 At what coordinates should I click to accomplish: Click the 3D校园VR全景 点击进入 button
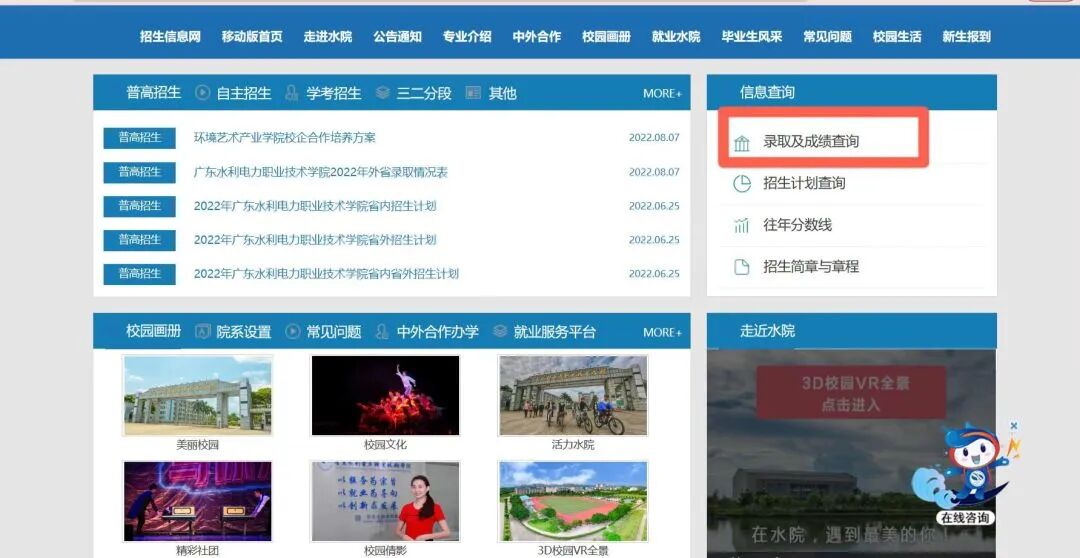(851, 393)
